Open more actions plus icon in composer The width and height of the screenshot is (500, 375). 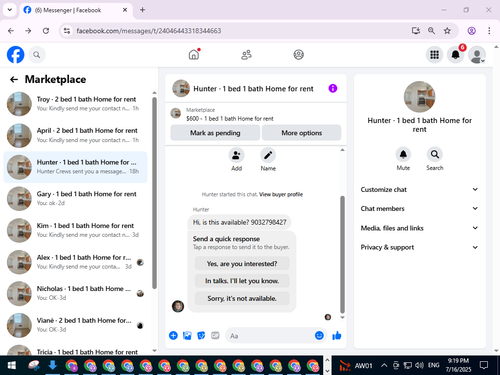click(173, 335)
